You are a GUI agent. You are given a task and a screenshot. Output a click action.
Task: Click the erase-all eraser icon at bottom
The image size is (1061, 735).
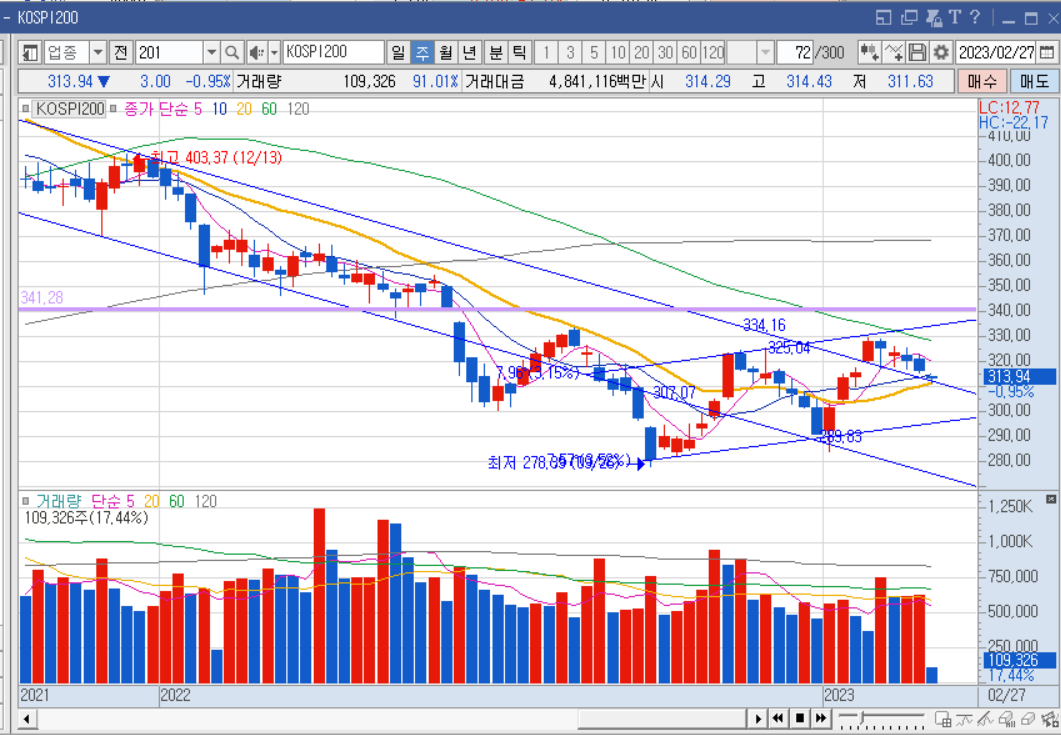(1007, 718)
